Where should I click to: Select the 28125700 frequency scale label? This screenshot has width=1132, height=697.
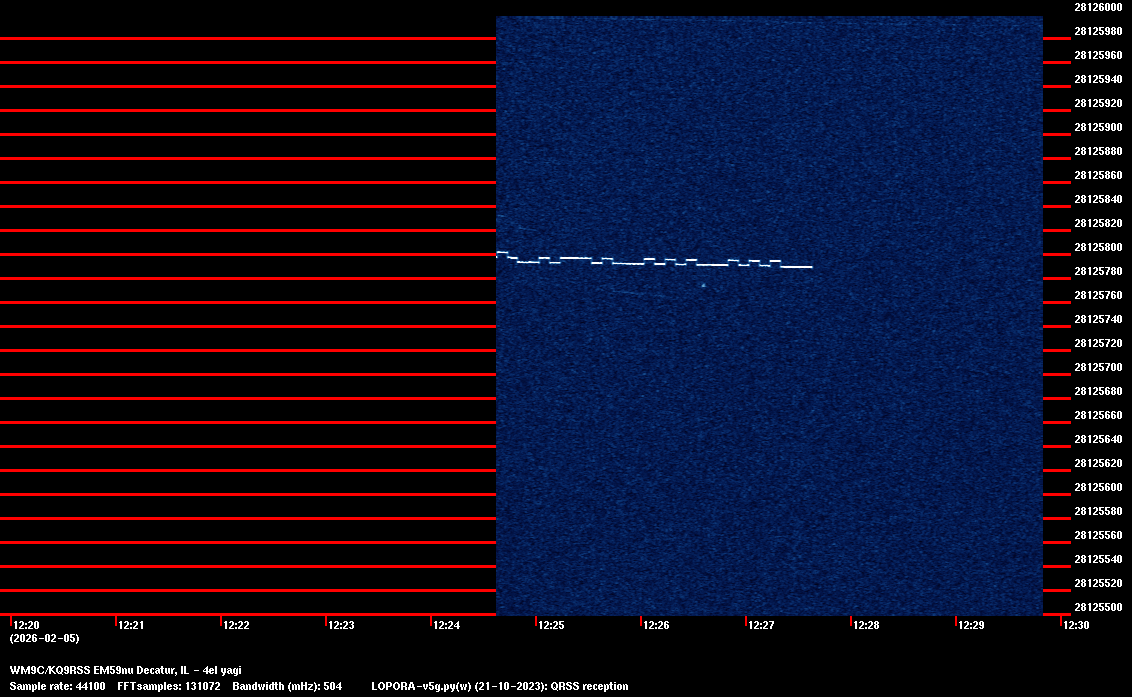coord(1098,367)
